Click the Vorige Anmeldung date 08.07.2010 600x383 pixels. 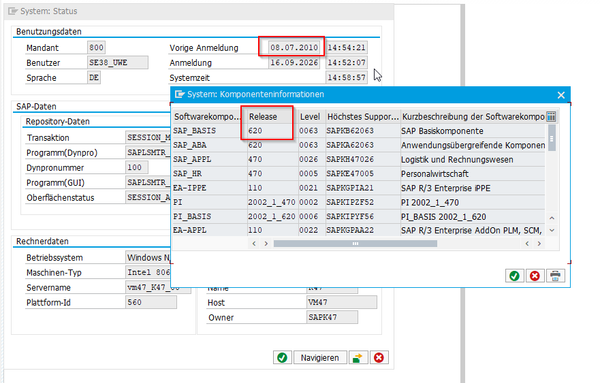point(294,47)
